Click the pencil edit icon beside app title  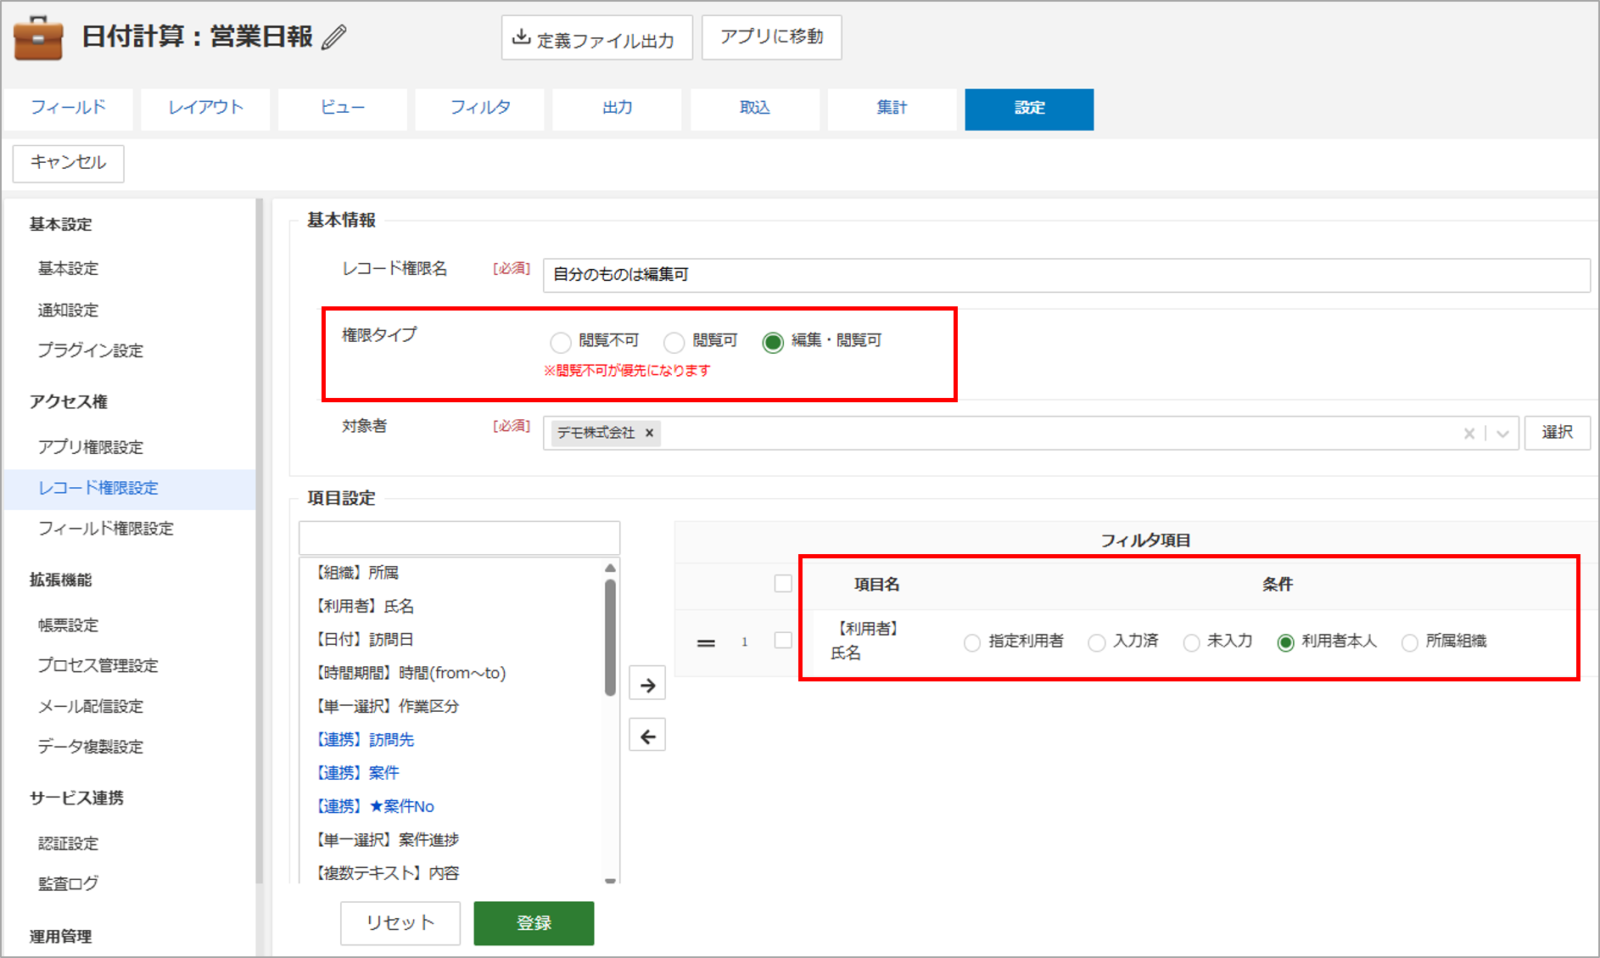tap(335, 38)
